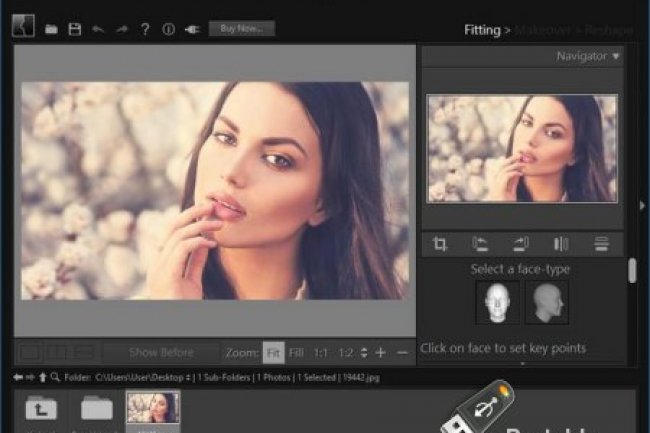The height and width of the screenshot is (433, 650).
Task: Choose the profile (side view) face type
Action: [x=547, y=301]
